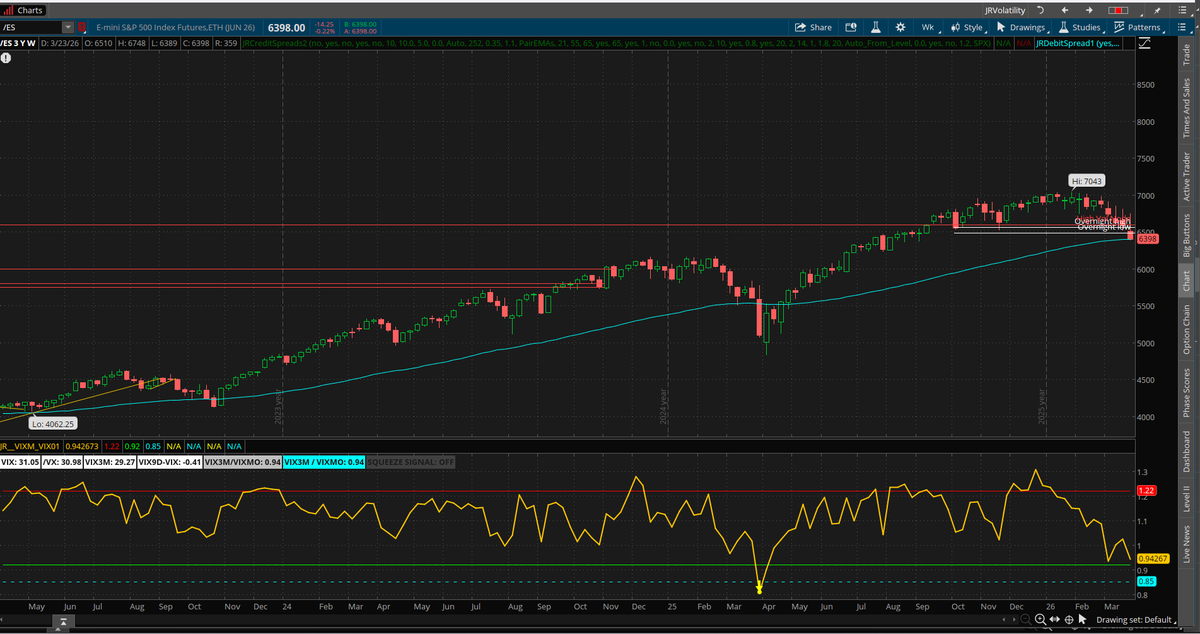Image resolution: width=1200 pixels, height=634 pixels.
Task: Click the exclamation alert icon on chart
Action: 6,58
